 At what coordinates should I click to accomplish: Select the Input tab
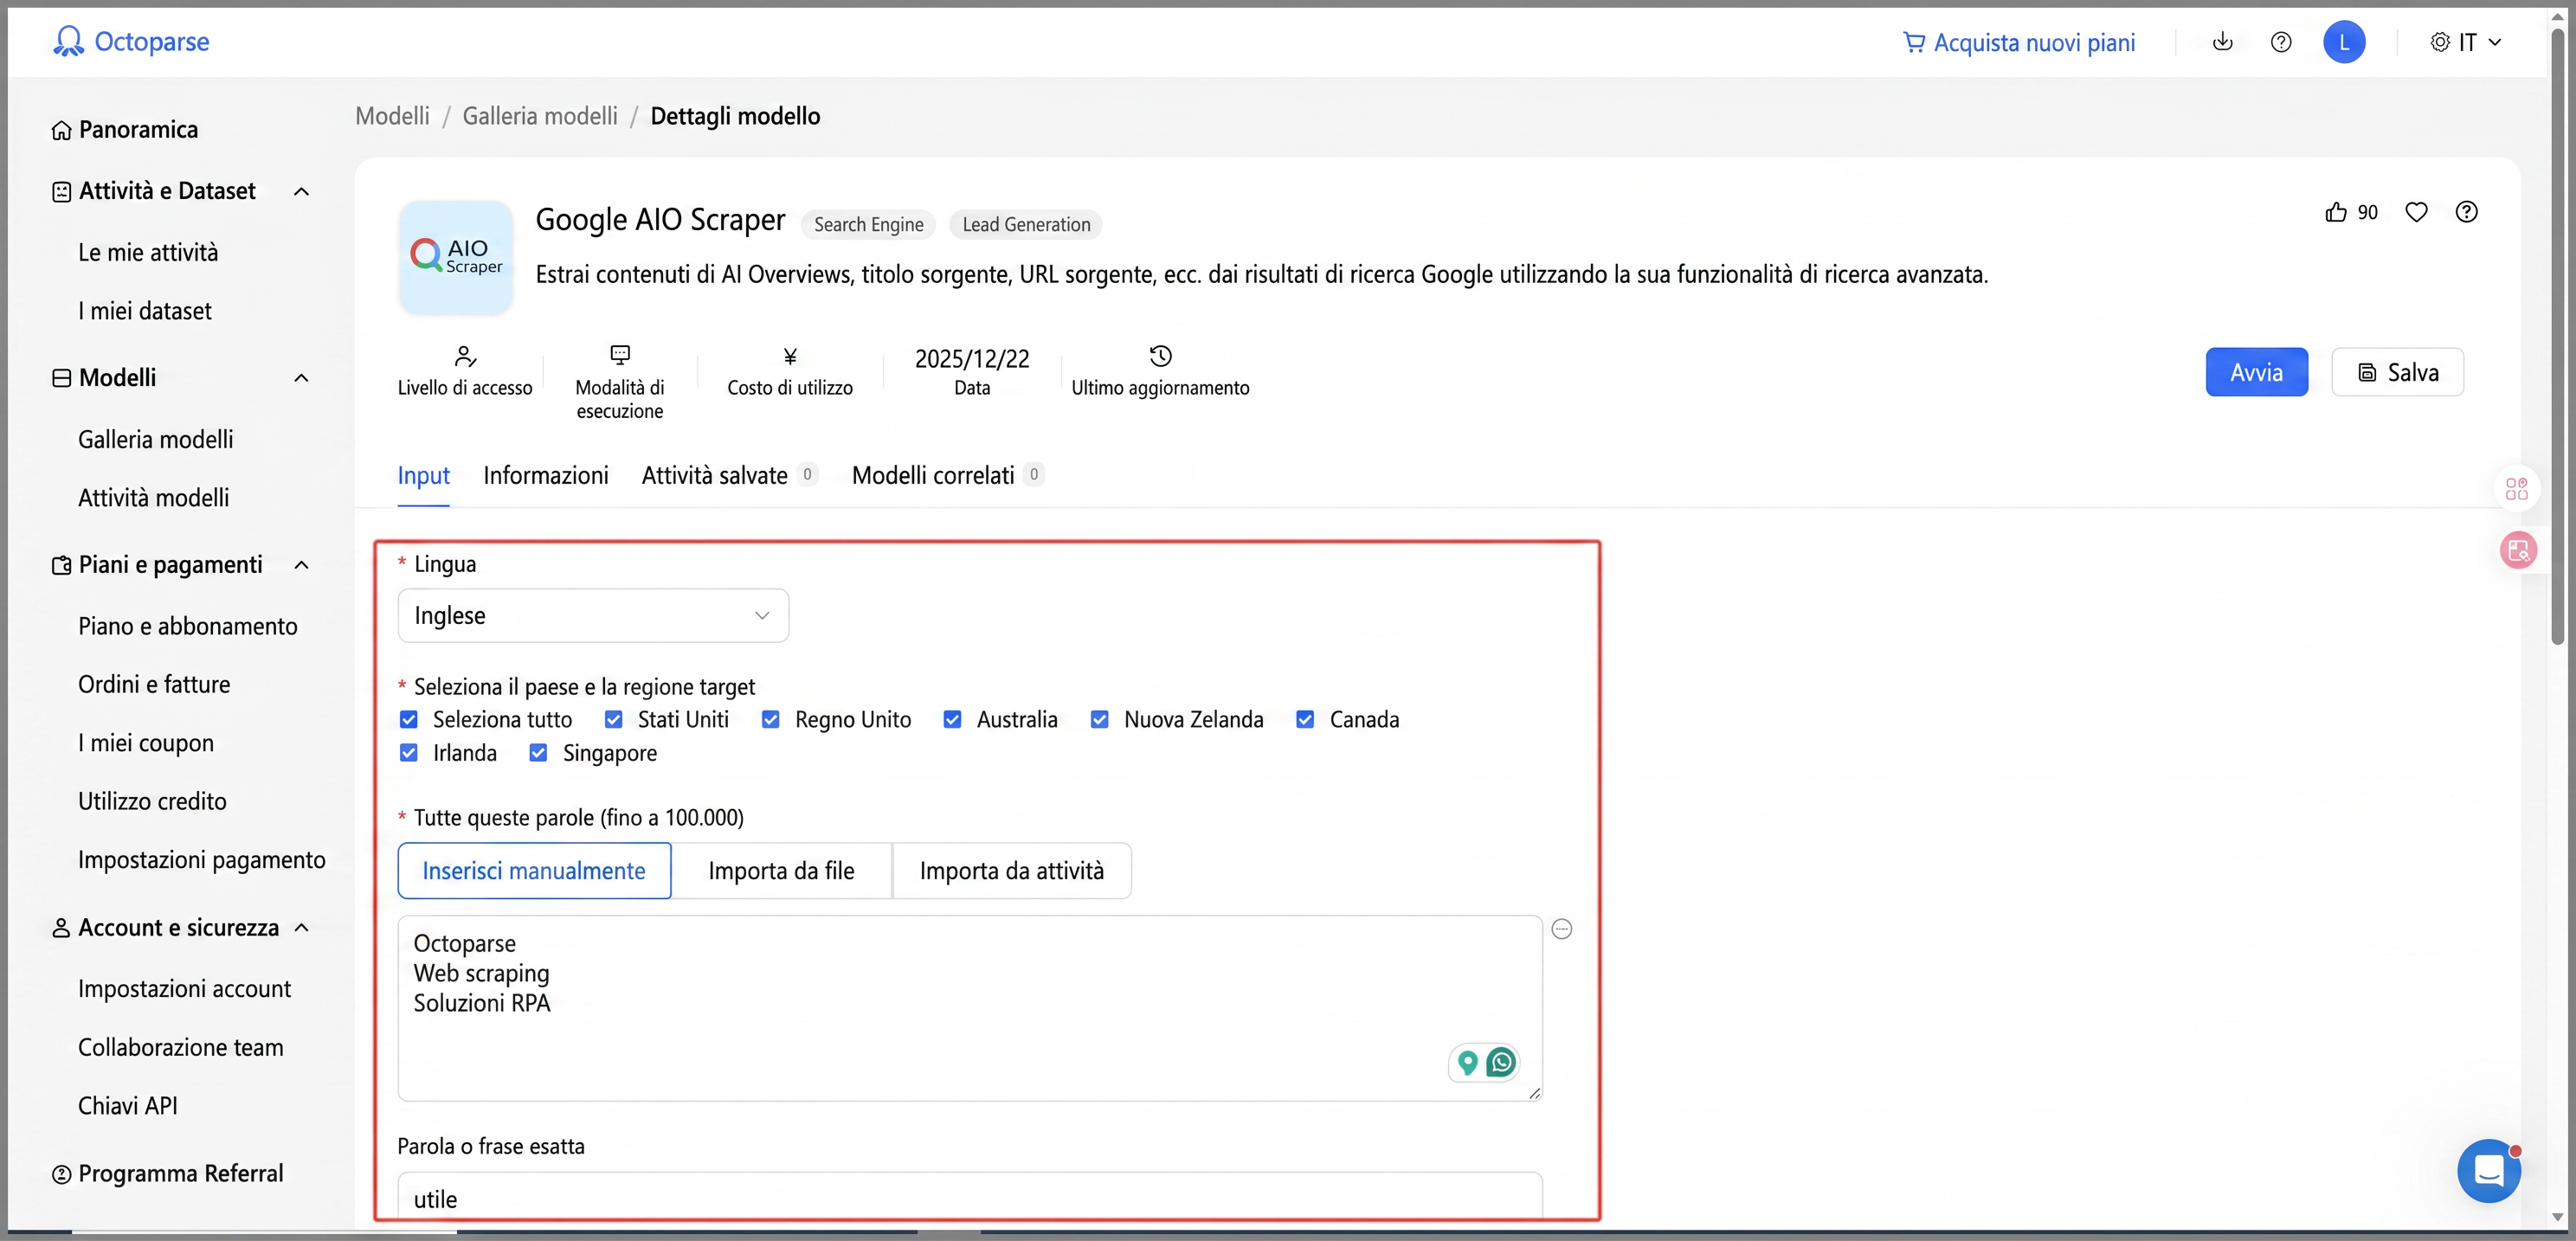click(424, 475)
